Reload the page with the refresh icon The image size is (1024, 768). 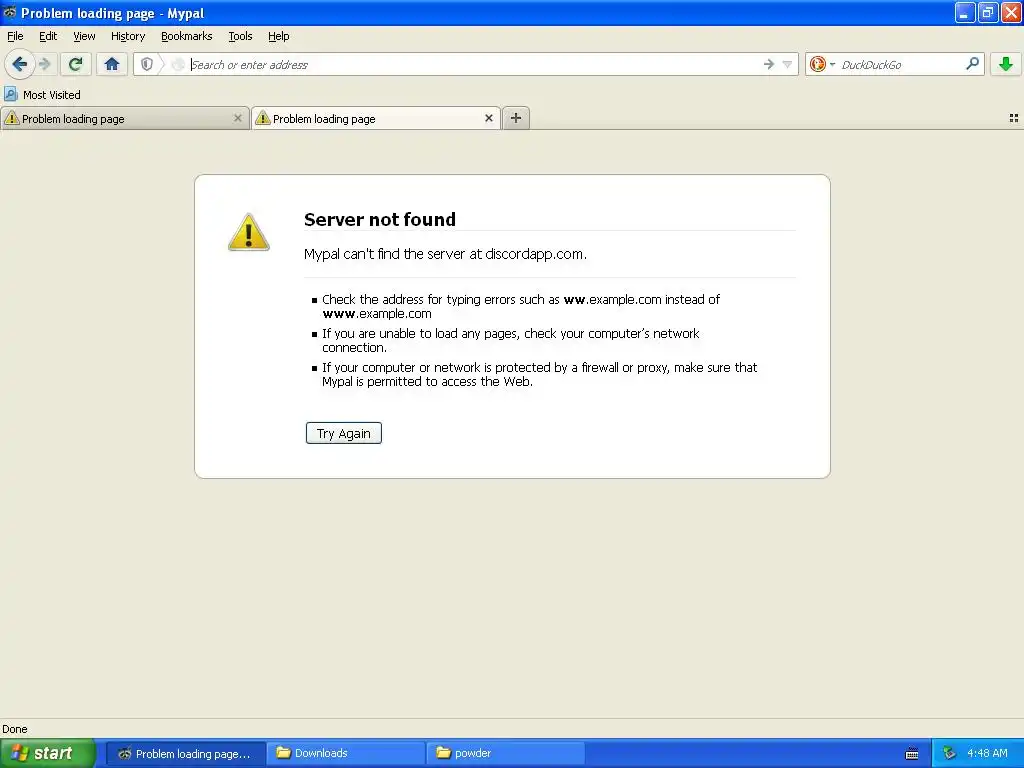click(x=76, y=64)
